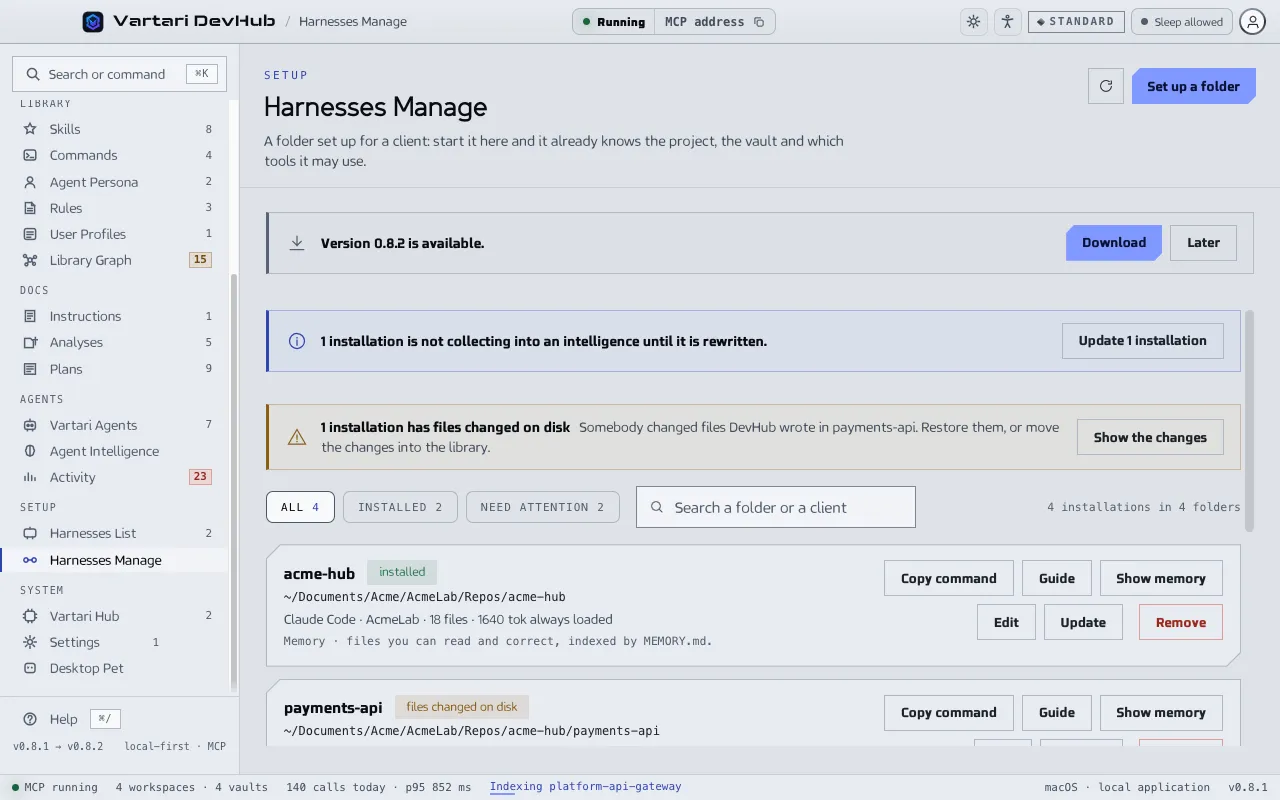Copy command for payments-api
The image size is (1280, 800).
(948, 712)
